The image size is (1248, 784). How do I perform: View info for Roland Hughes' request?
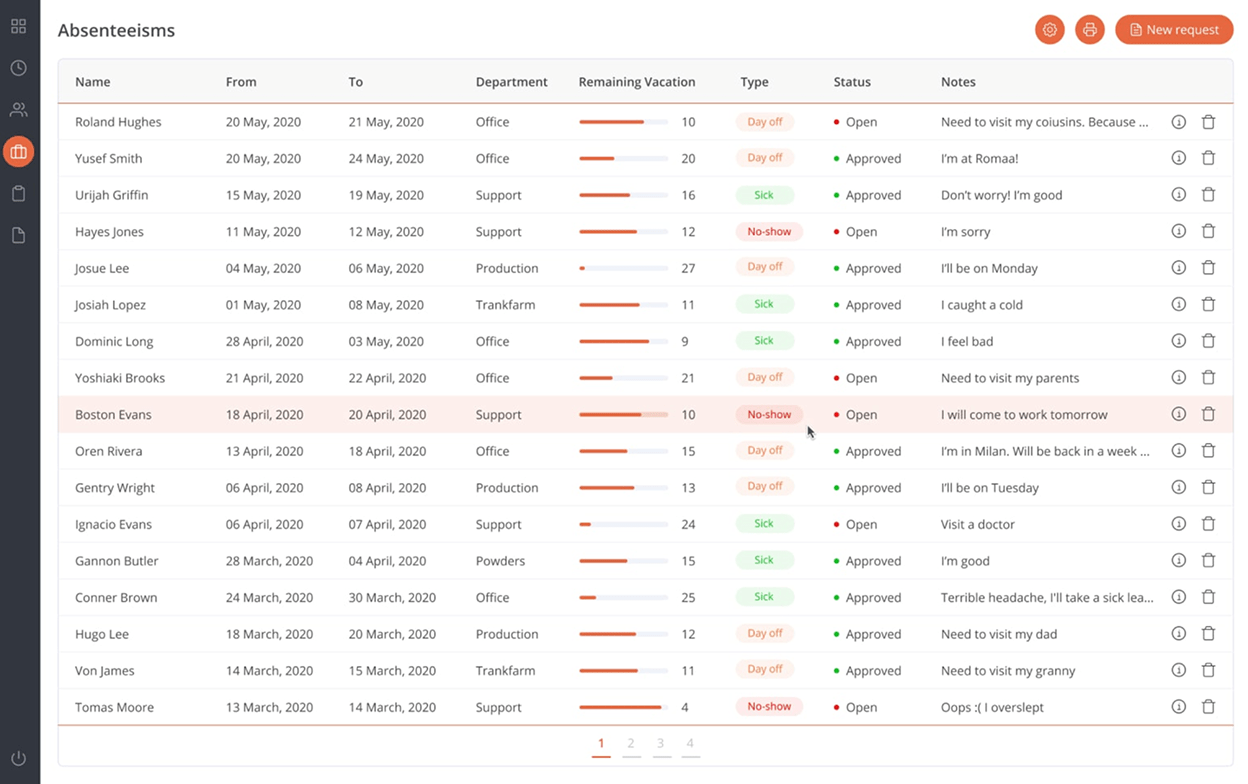(x=1178, y=121)
